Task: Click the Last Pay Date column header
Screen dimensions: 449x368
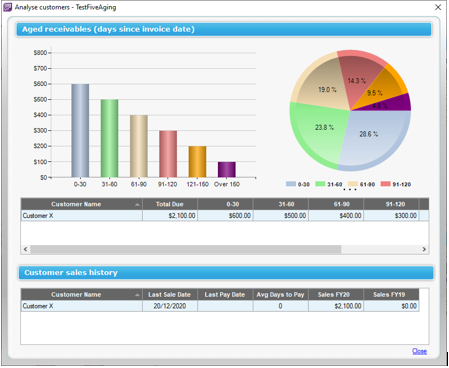Action: (225, 295)
